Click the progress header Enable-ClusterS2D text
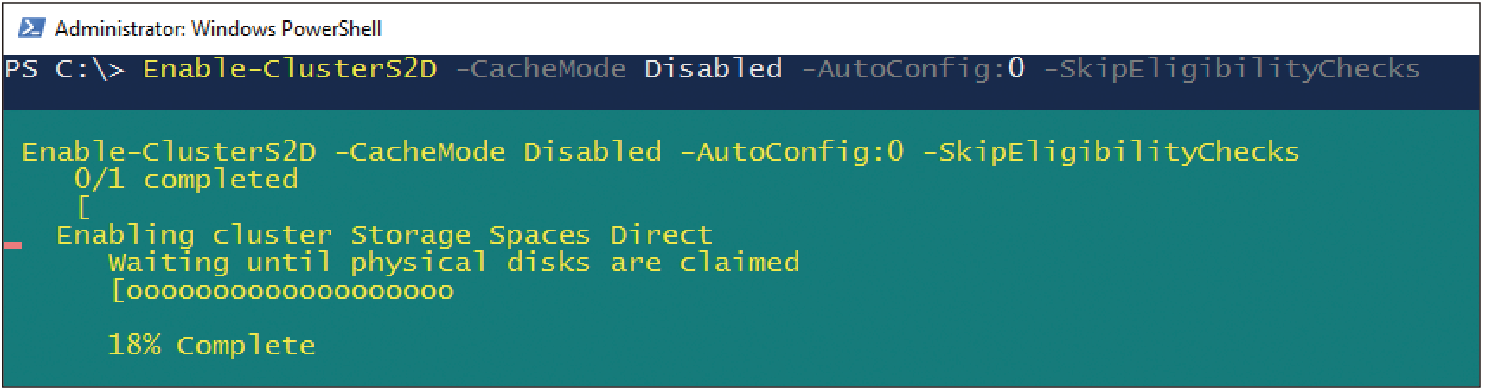This screenshot has height=392, width=1485. [x=169, y=152]
